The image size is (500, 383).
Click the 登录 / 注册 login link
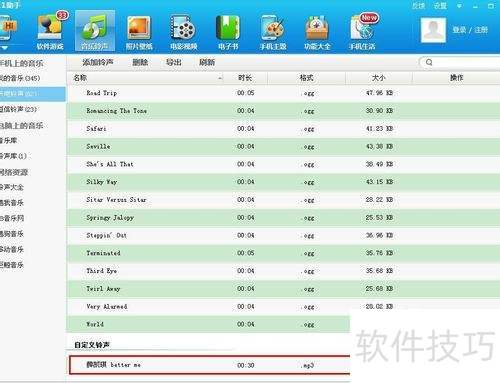[470, 30]
